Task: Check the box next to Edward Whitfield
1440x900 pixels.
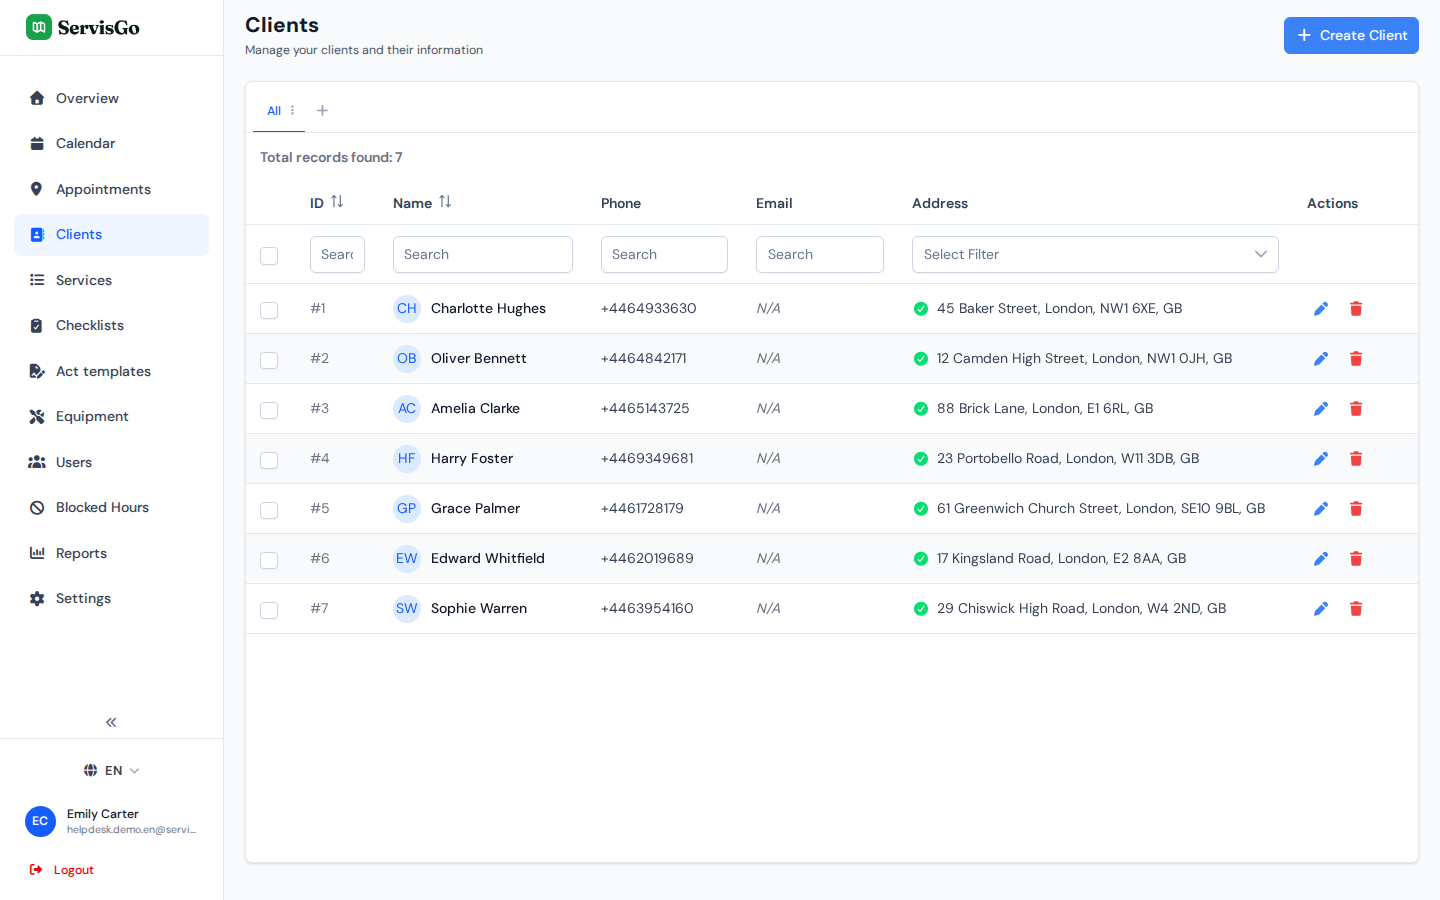Action: tap(269, 560)
